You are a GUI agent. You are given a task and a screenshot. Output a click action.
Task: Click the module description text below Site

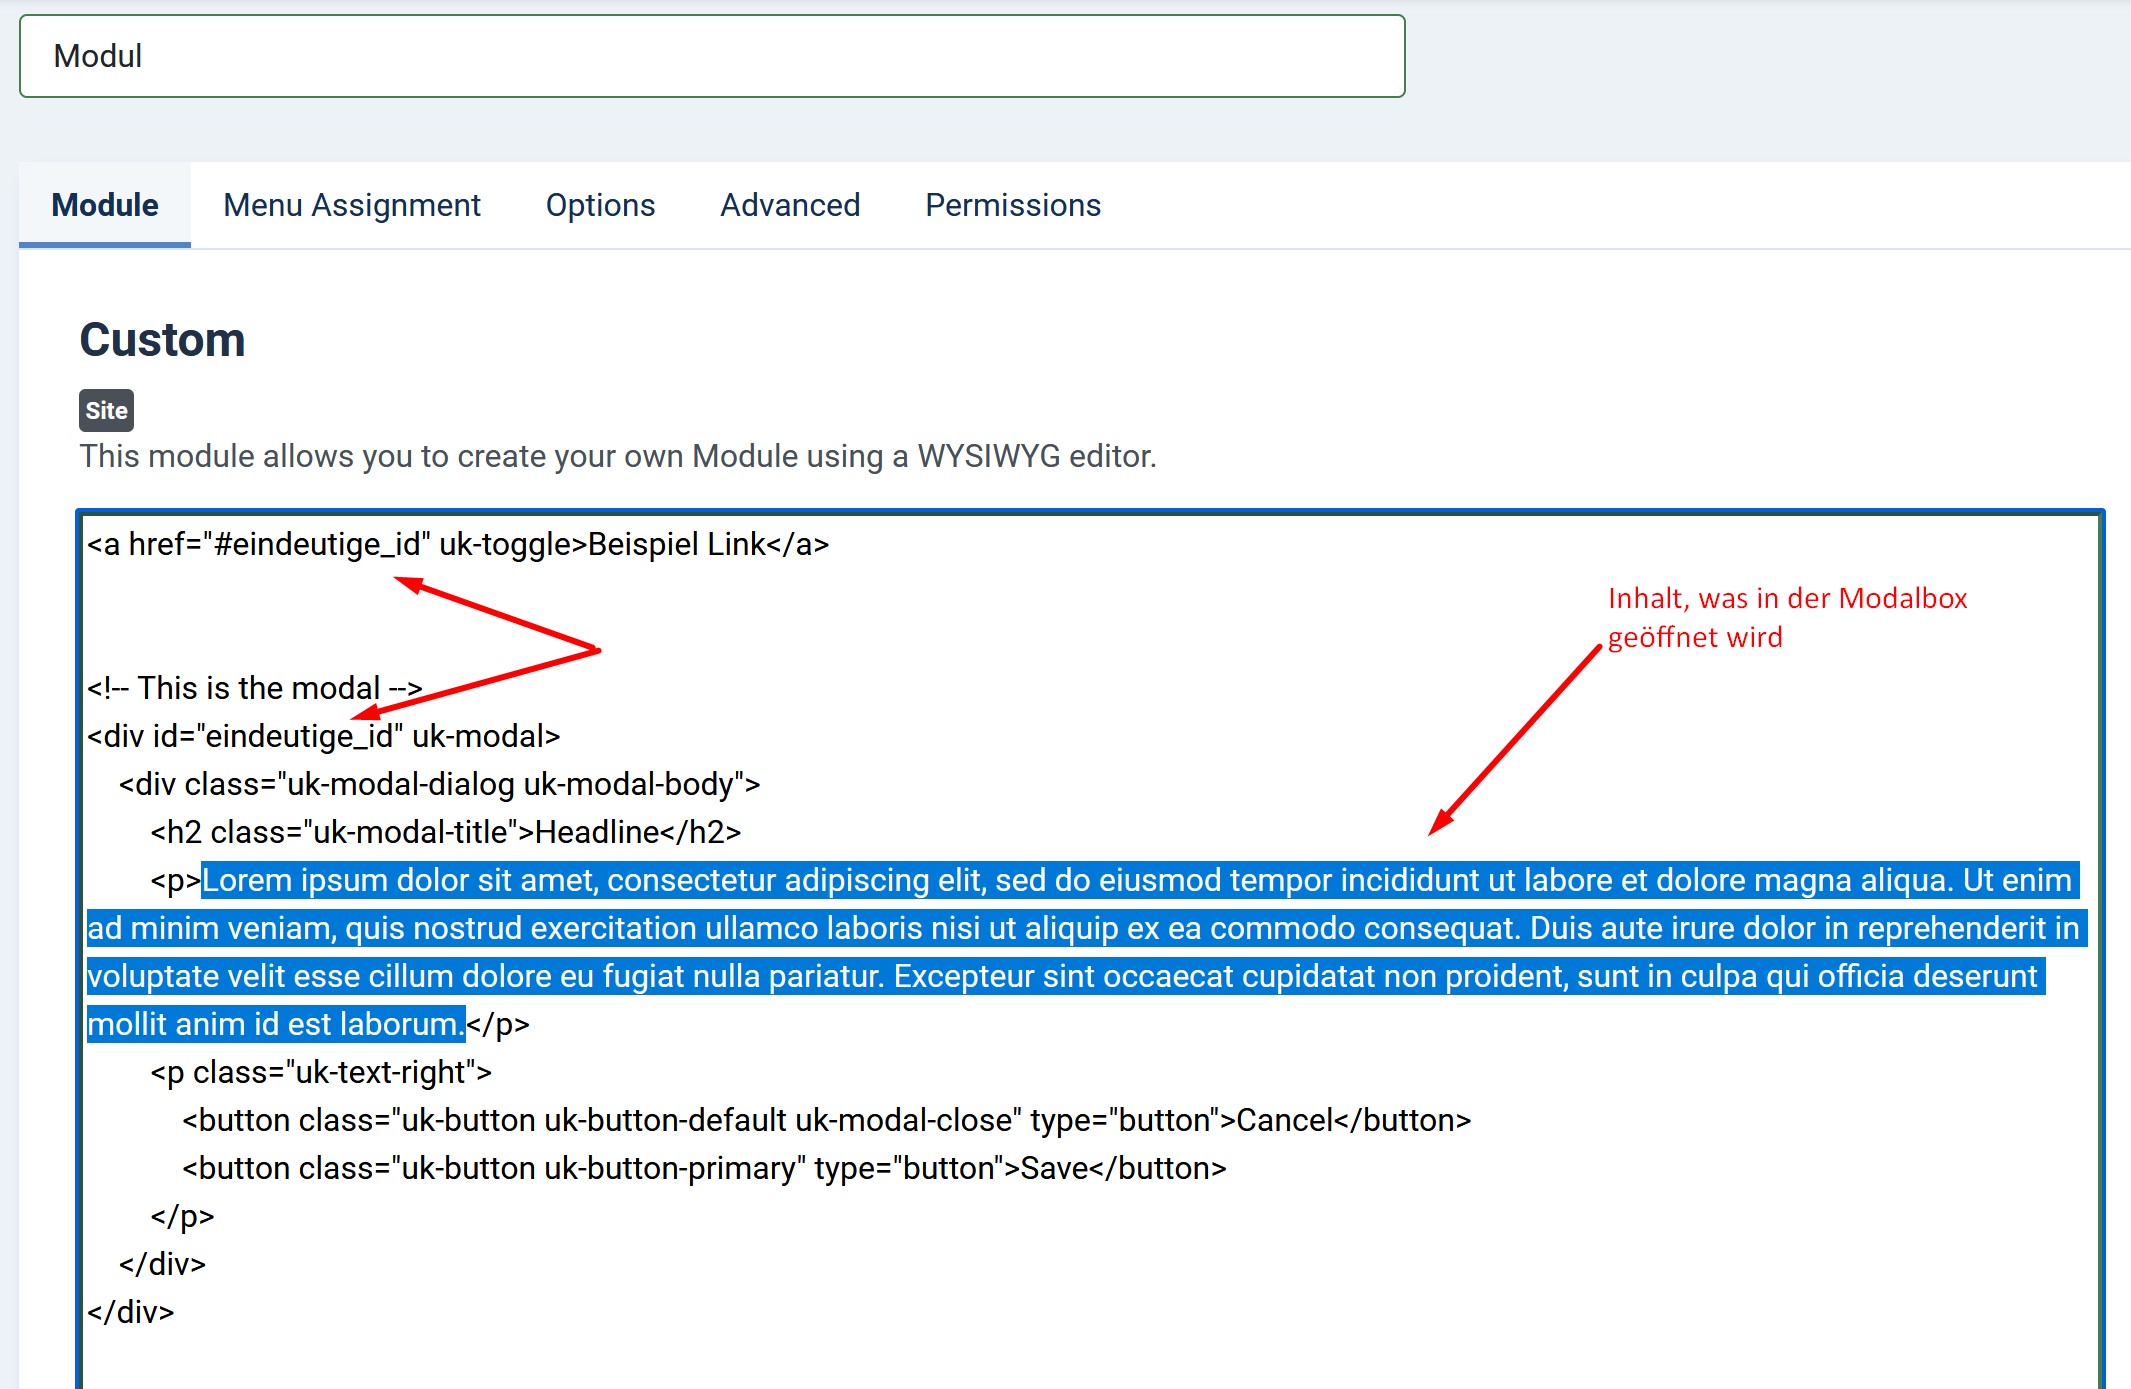(617, 456)
